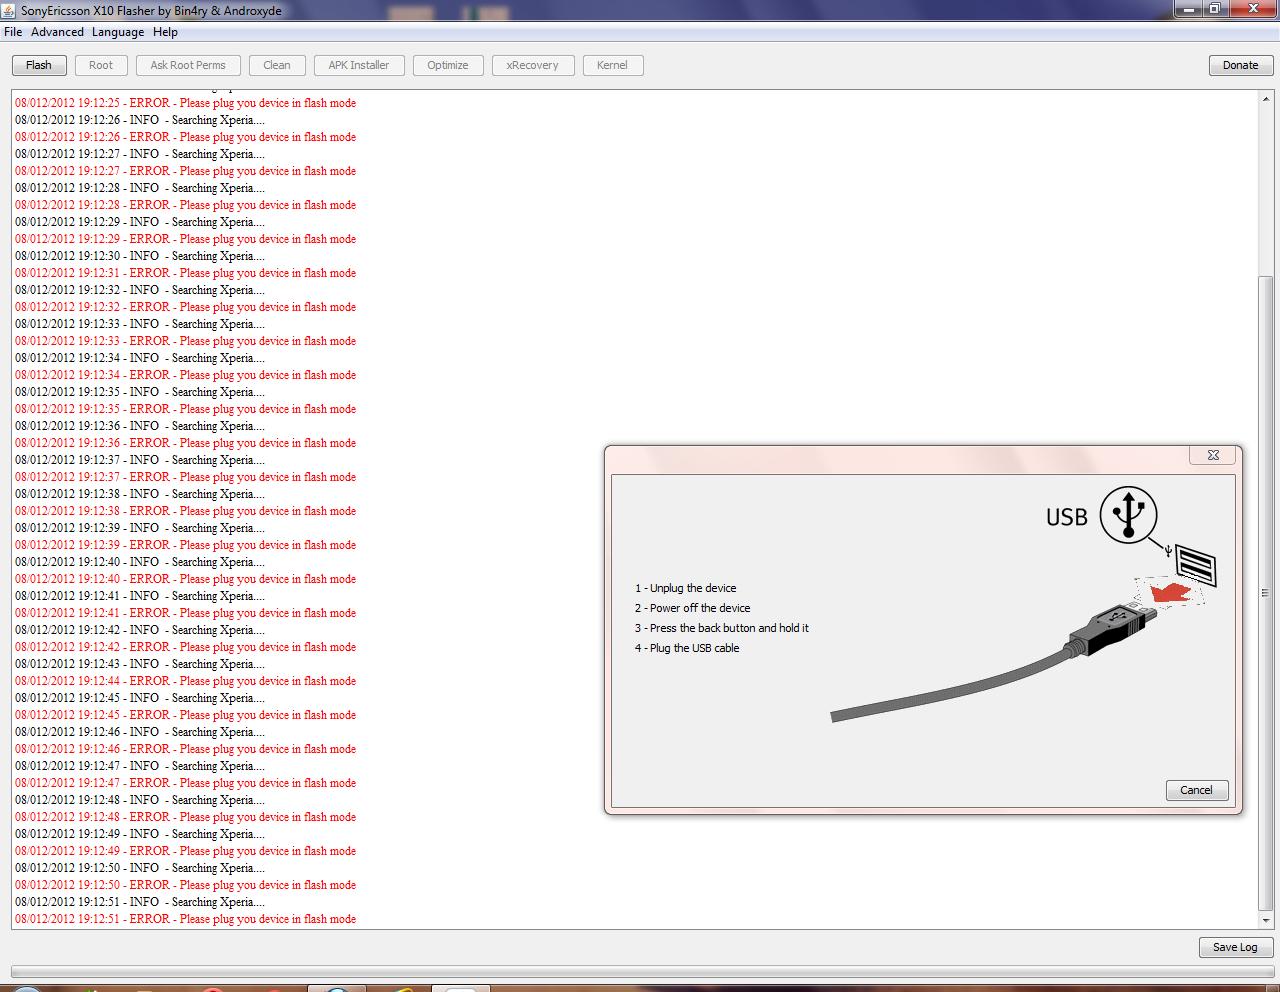1280x992 pixels.
Task: Open the Language menu
Action: (118, 32)
